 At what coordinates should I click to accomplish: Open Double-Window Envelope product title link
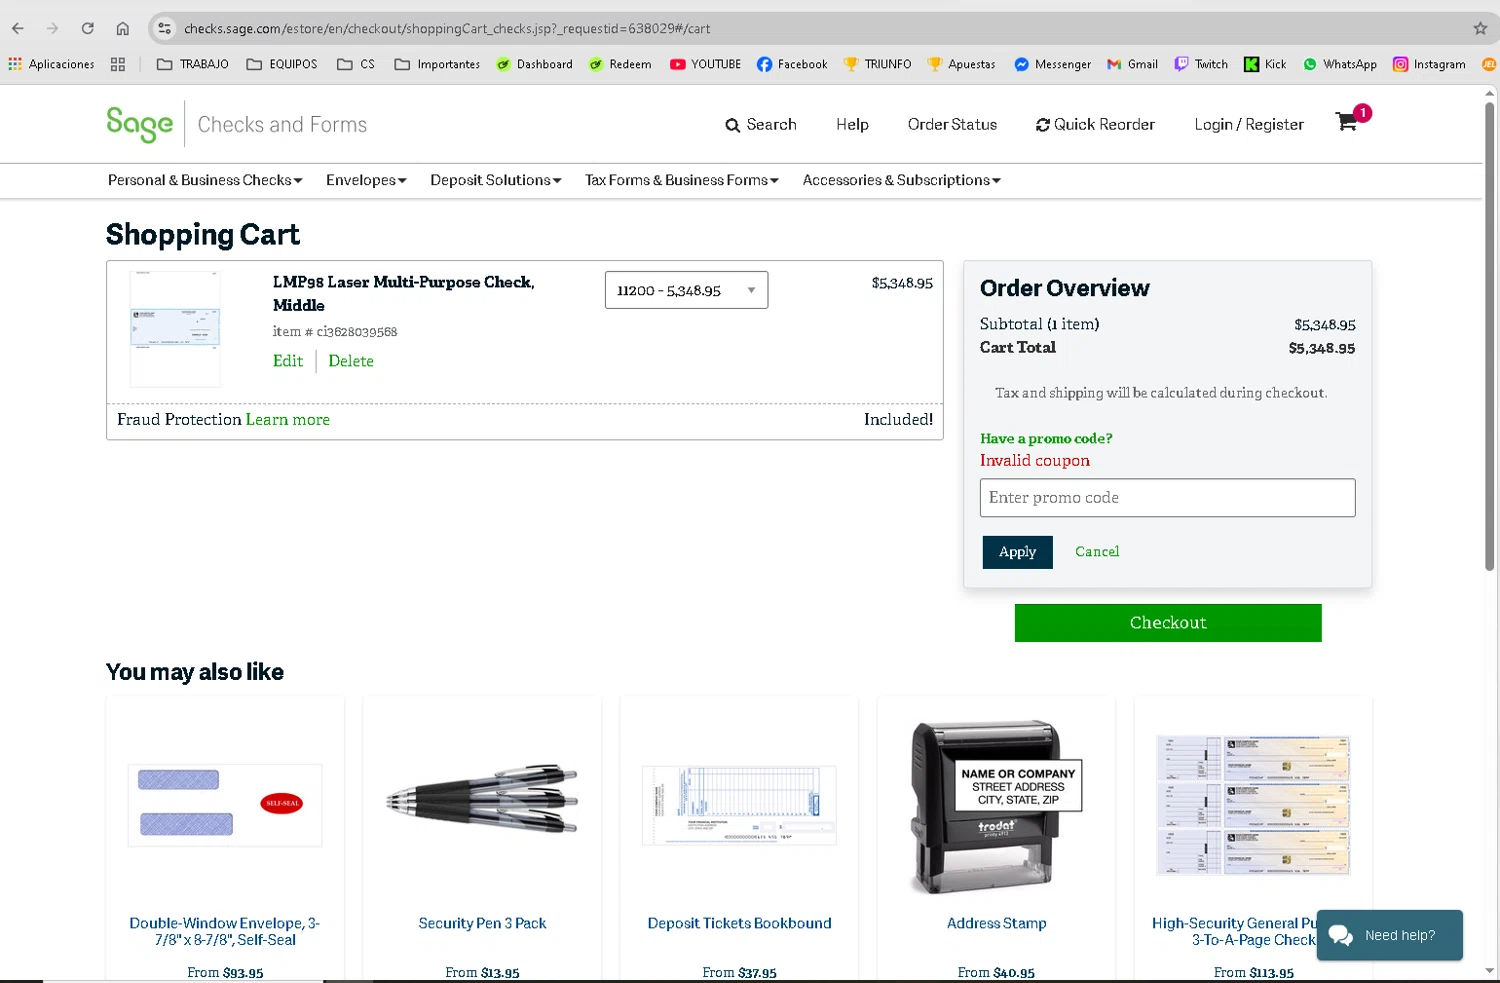225,932
